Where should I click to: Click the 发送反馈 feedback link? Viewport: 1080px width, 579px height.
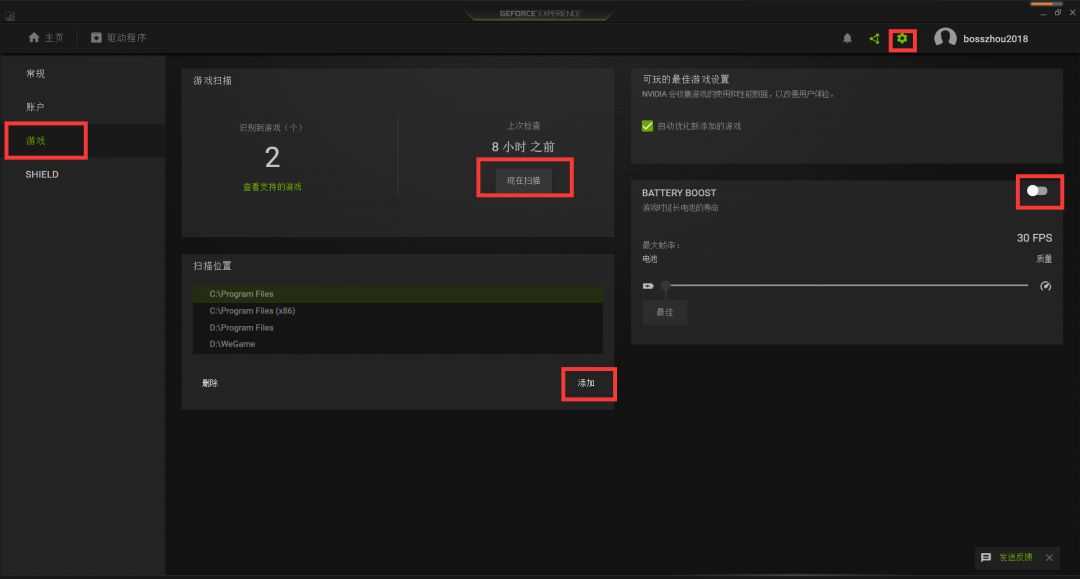pyautogui.click(x=1016, y=557)
